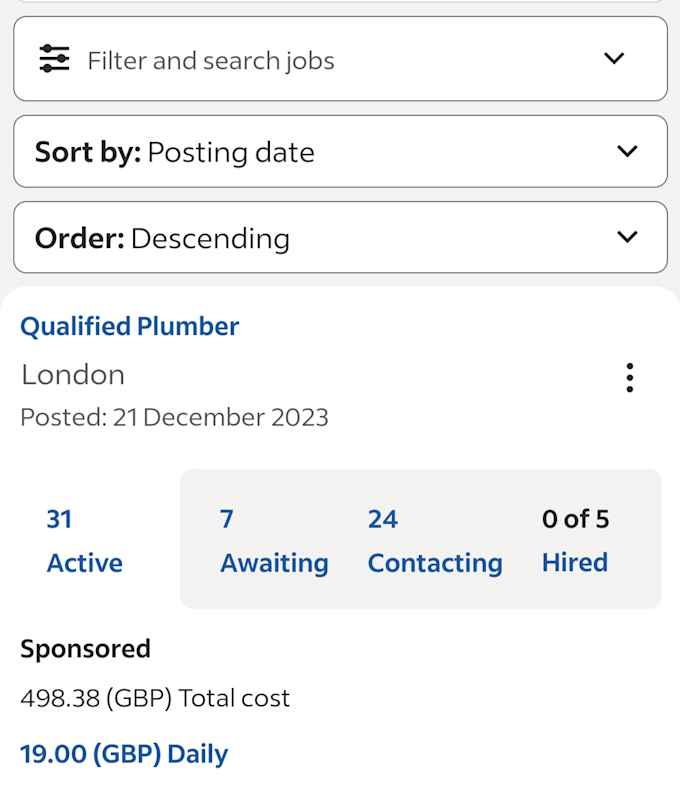This screenshot has height=798, width=680.
Task: Open the Sort by Posting date dropdown
Action: 341,152
